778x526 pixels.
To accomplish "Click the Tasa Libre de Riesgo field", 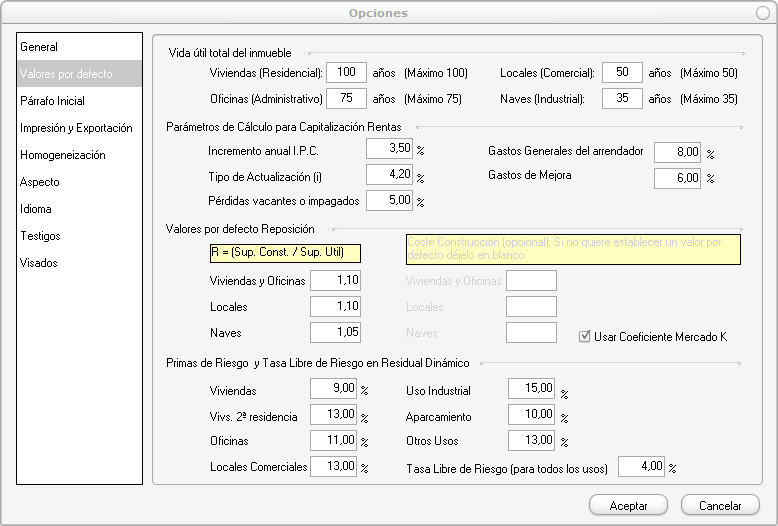I will pos(641,466).
